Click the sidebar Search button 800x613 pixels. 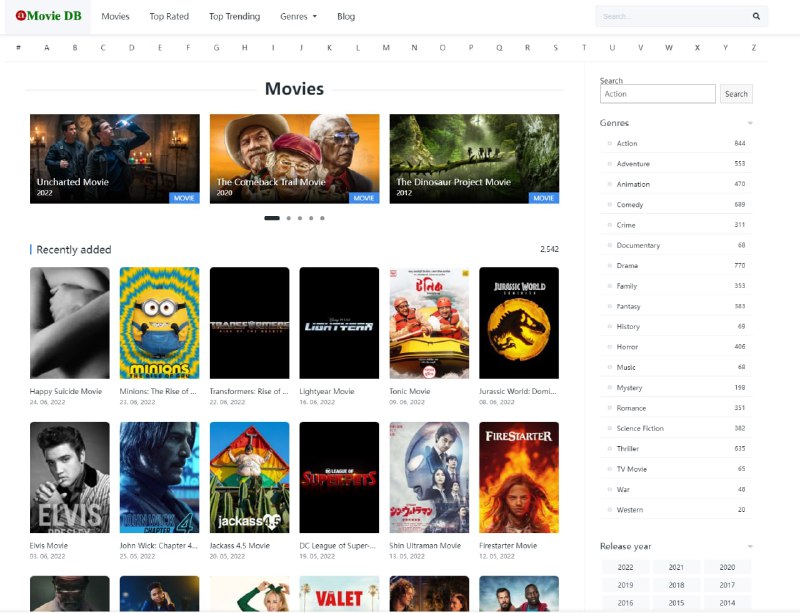[736, 94]
